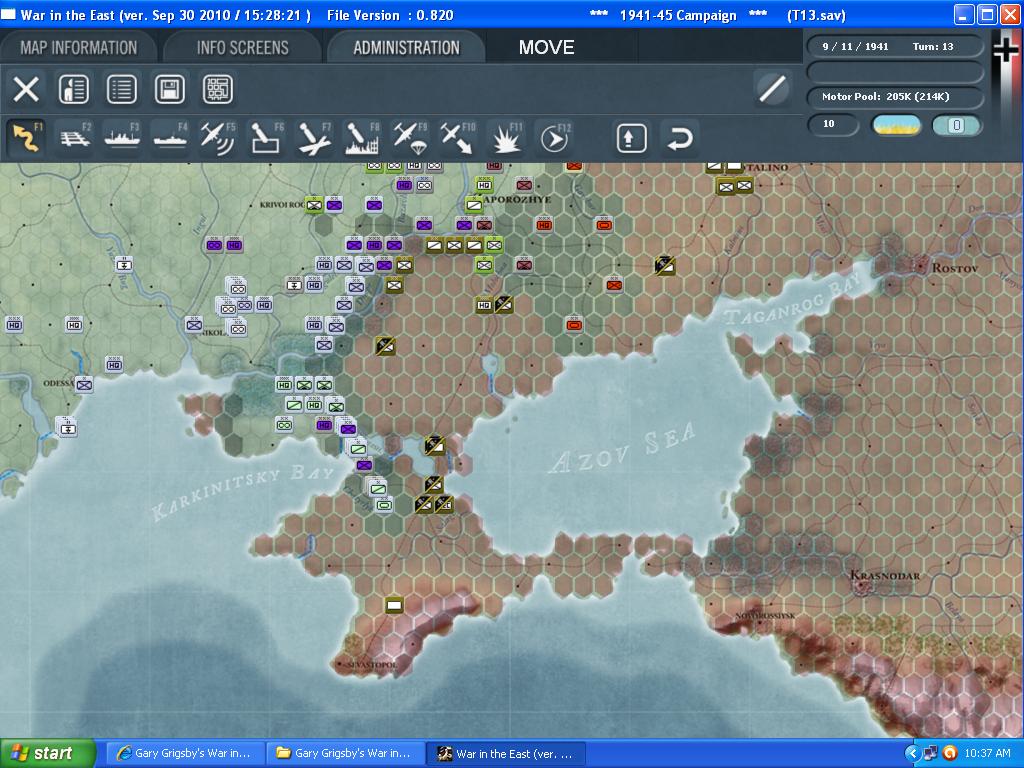
Task: Open the Windows start button
Action: 48,754
